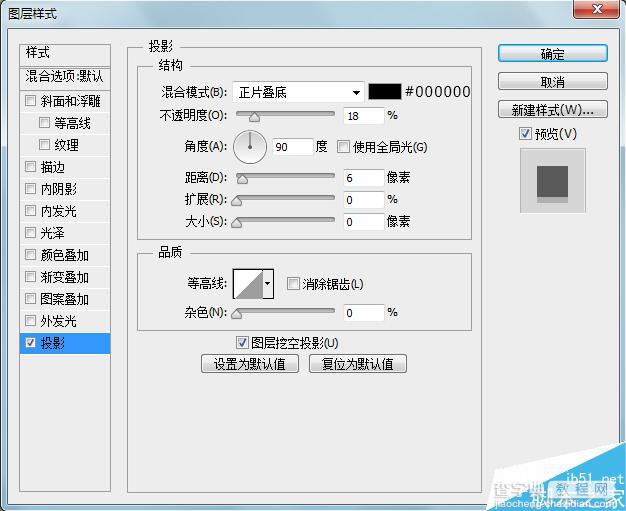Screen dimensions: 626x511
Task: Enable the 渐变叠加 checkbox
Action: click(30, 276)
